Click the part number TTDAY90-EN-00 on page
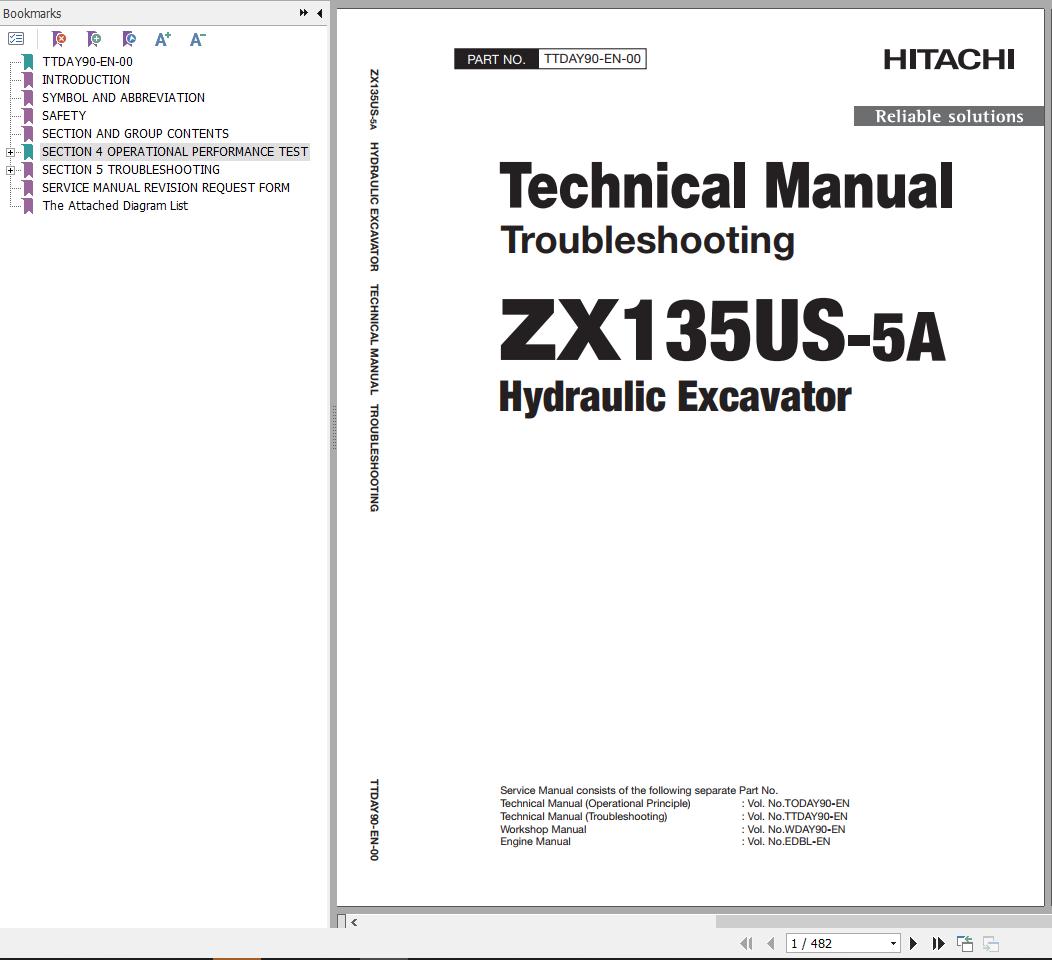 tap(592, 59)
